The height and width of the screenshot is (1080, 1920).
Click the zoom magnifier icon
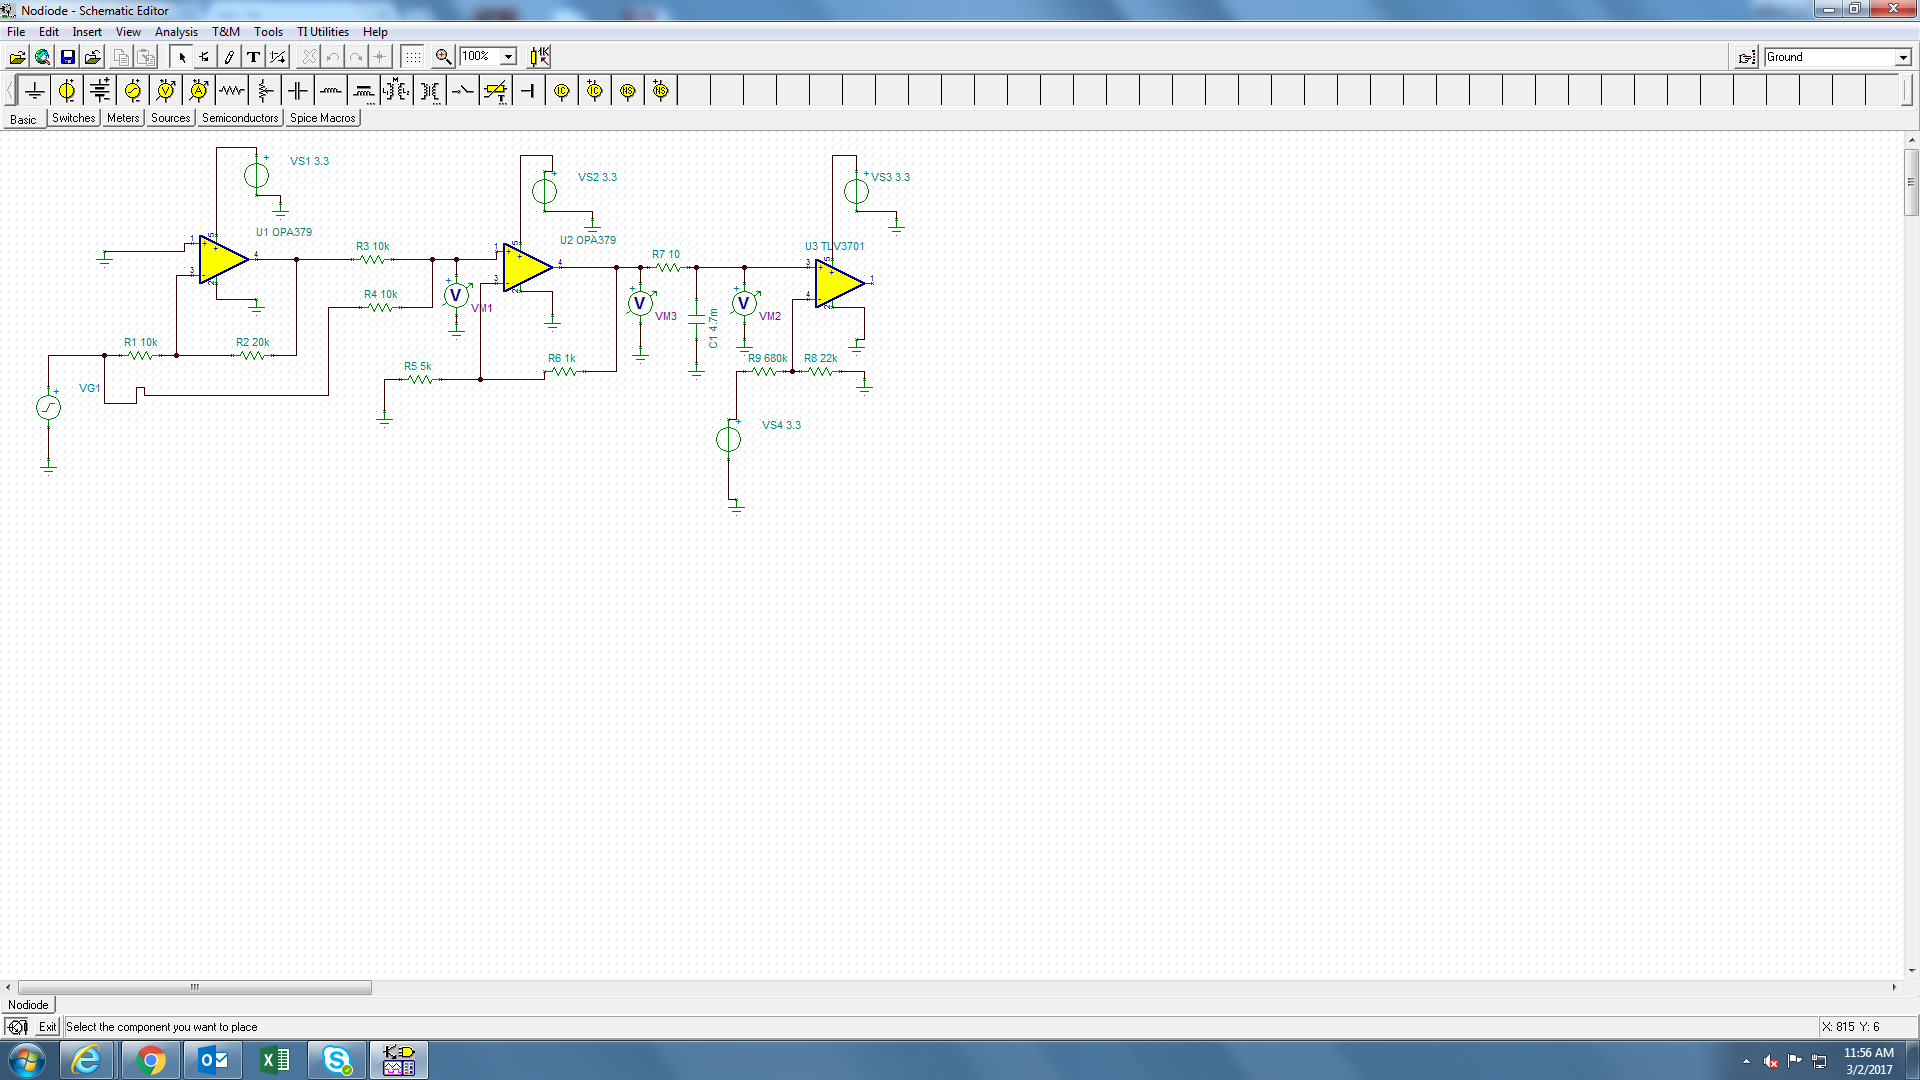443,57
